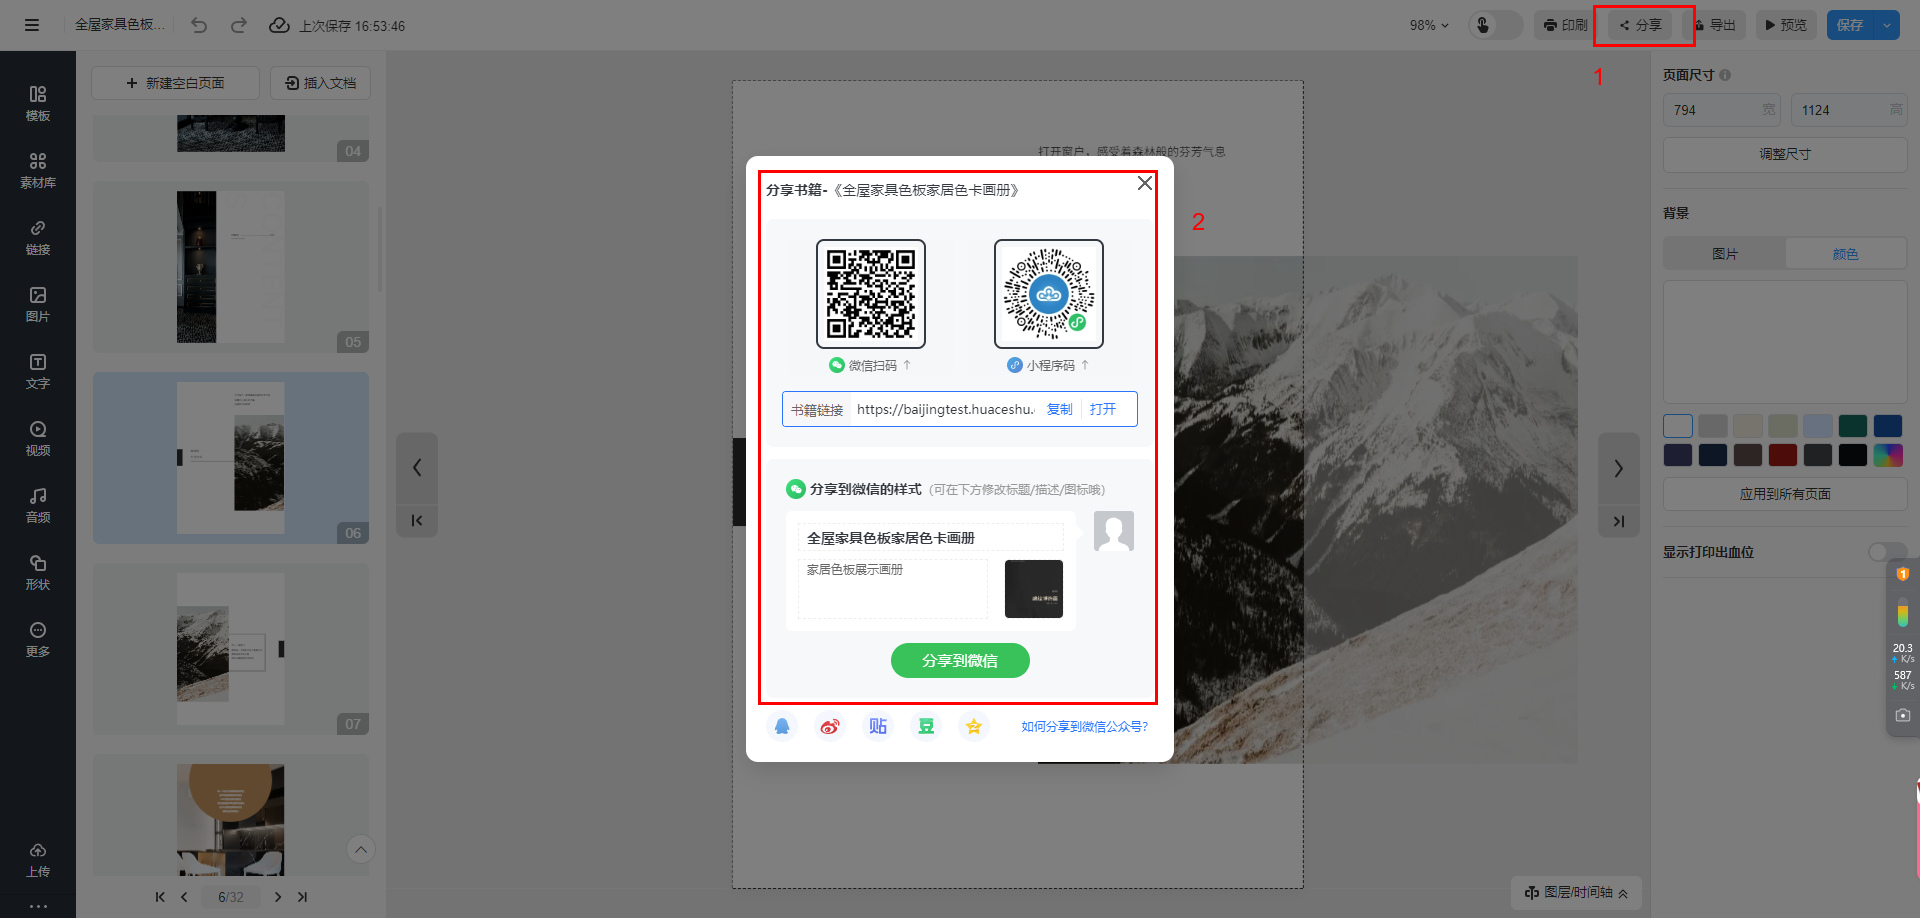
Task: Open the 素材库 materials library panel
Action: pyautogui.click(x=38, y=170)
